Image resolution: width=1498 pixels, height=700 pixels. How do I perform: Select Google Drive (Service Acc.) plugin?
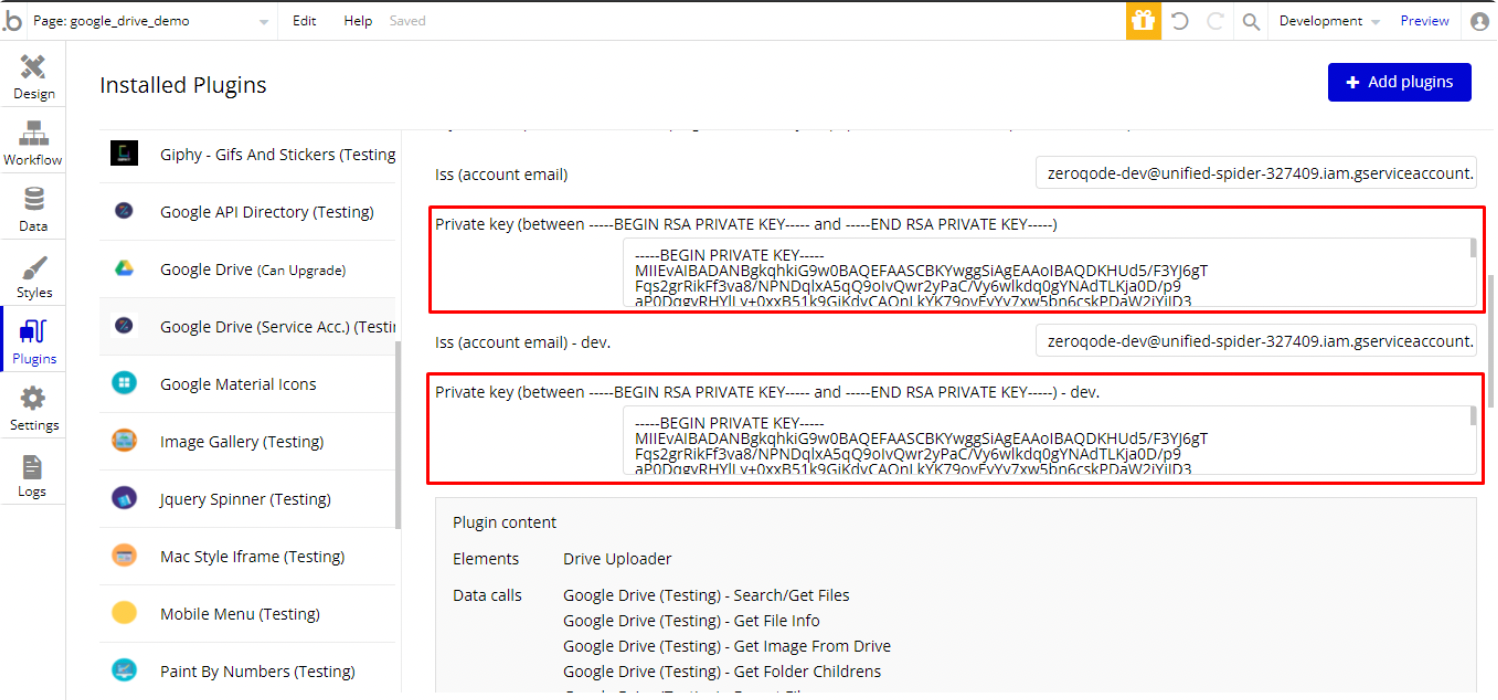click(248, 326)
